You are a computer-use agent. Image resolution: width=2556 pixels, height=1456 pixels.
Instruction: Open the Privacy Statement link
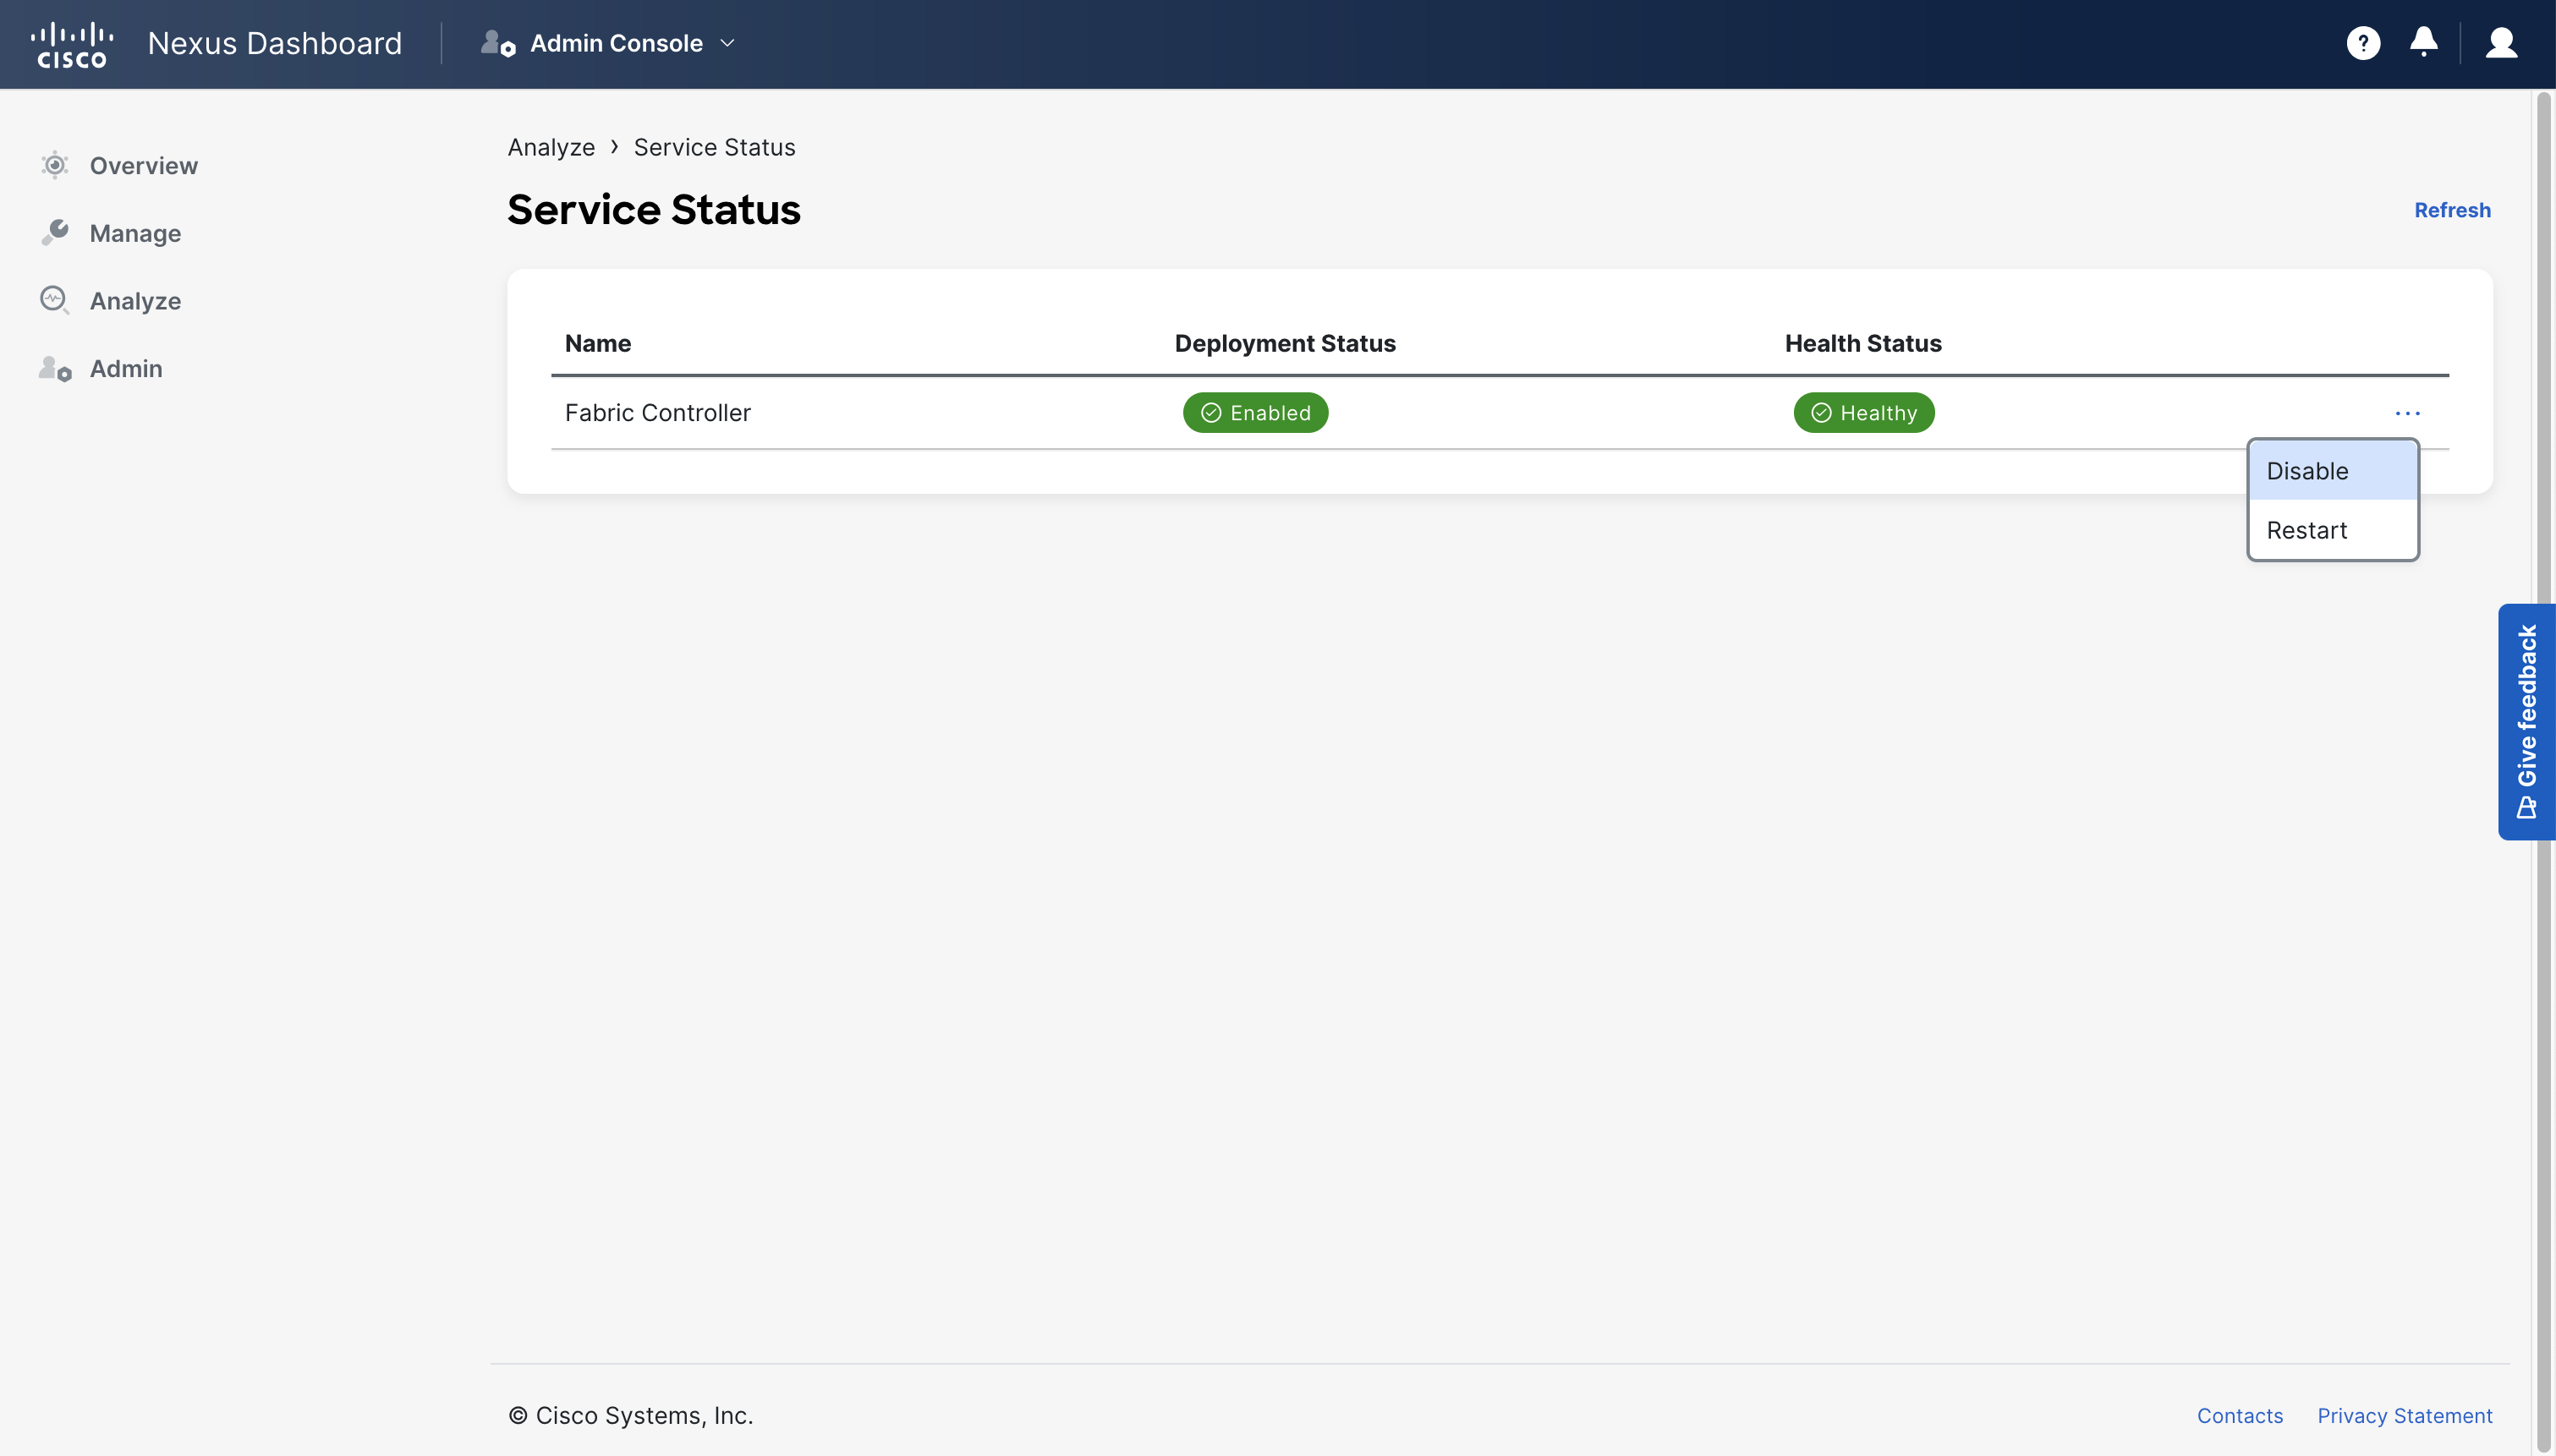coord(2404,1416)
